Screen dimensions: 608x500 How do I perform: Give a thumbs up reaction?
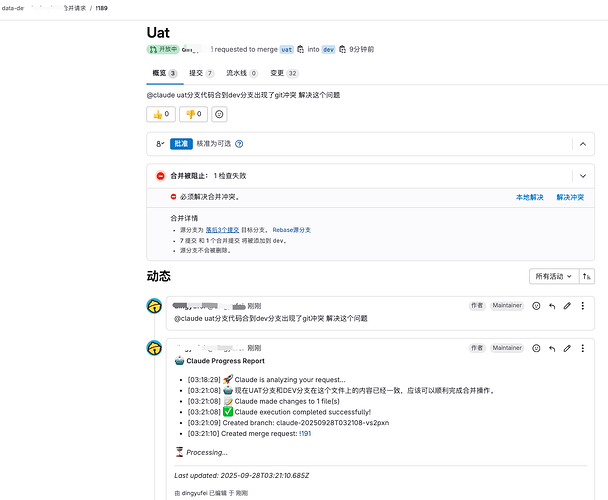[161, 114]
